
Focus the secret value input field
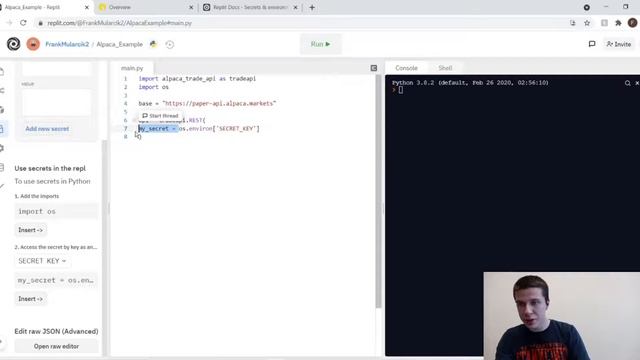pos(57,103)
